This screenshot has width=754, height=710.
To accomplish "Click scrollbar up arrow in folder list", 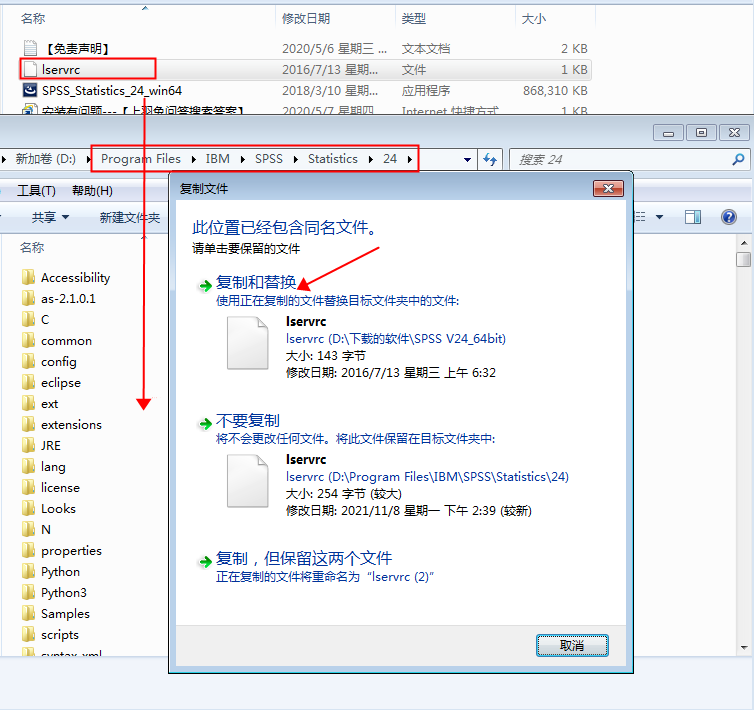I will point(744,243).
